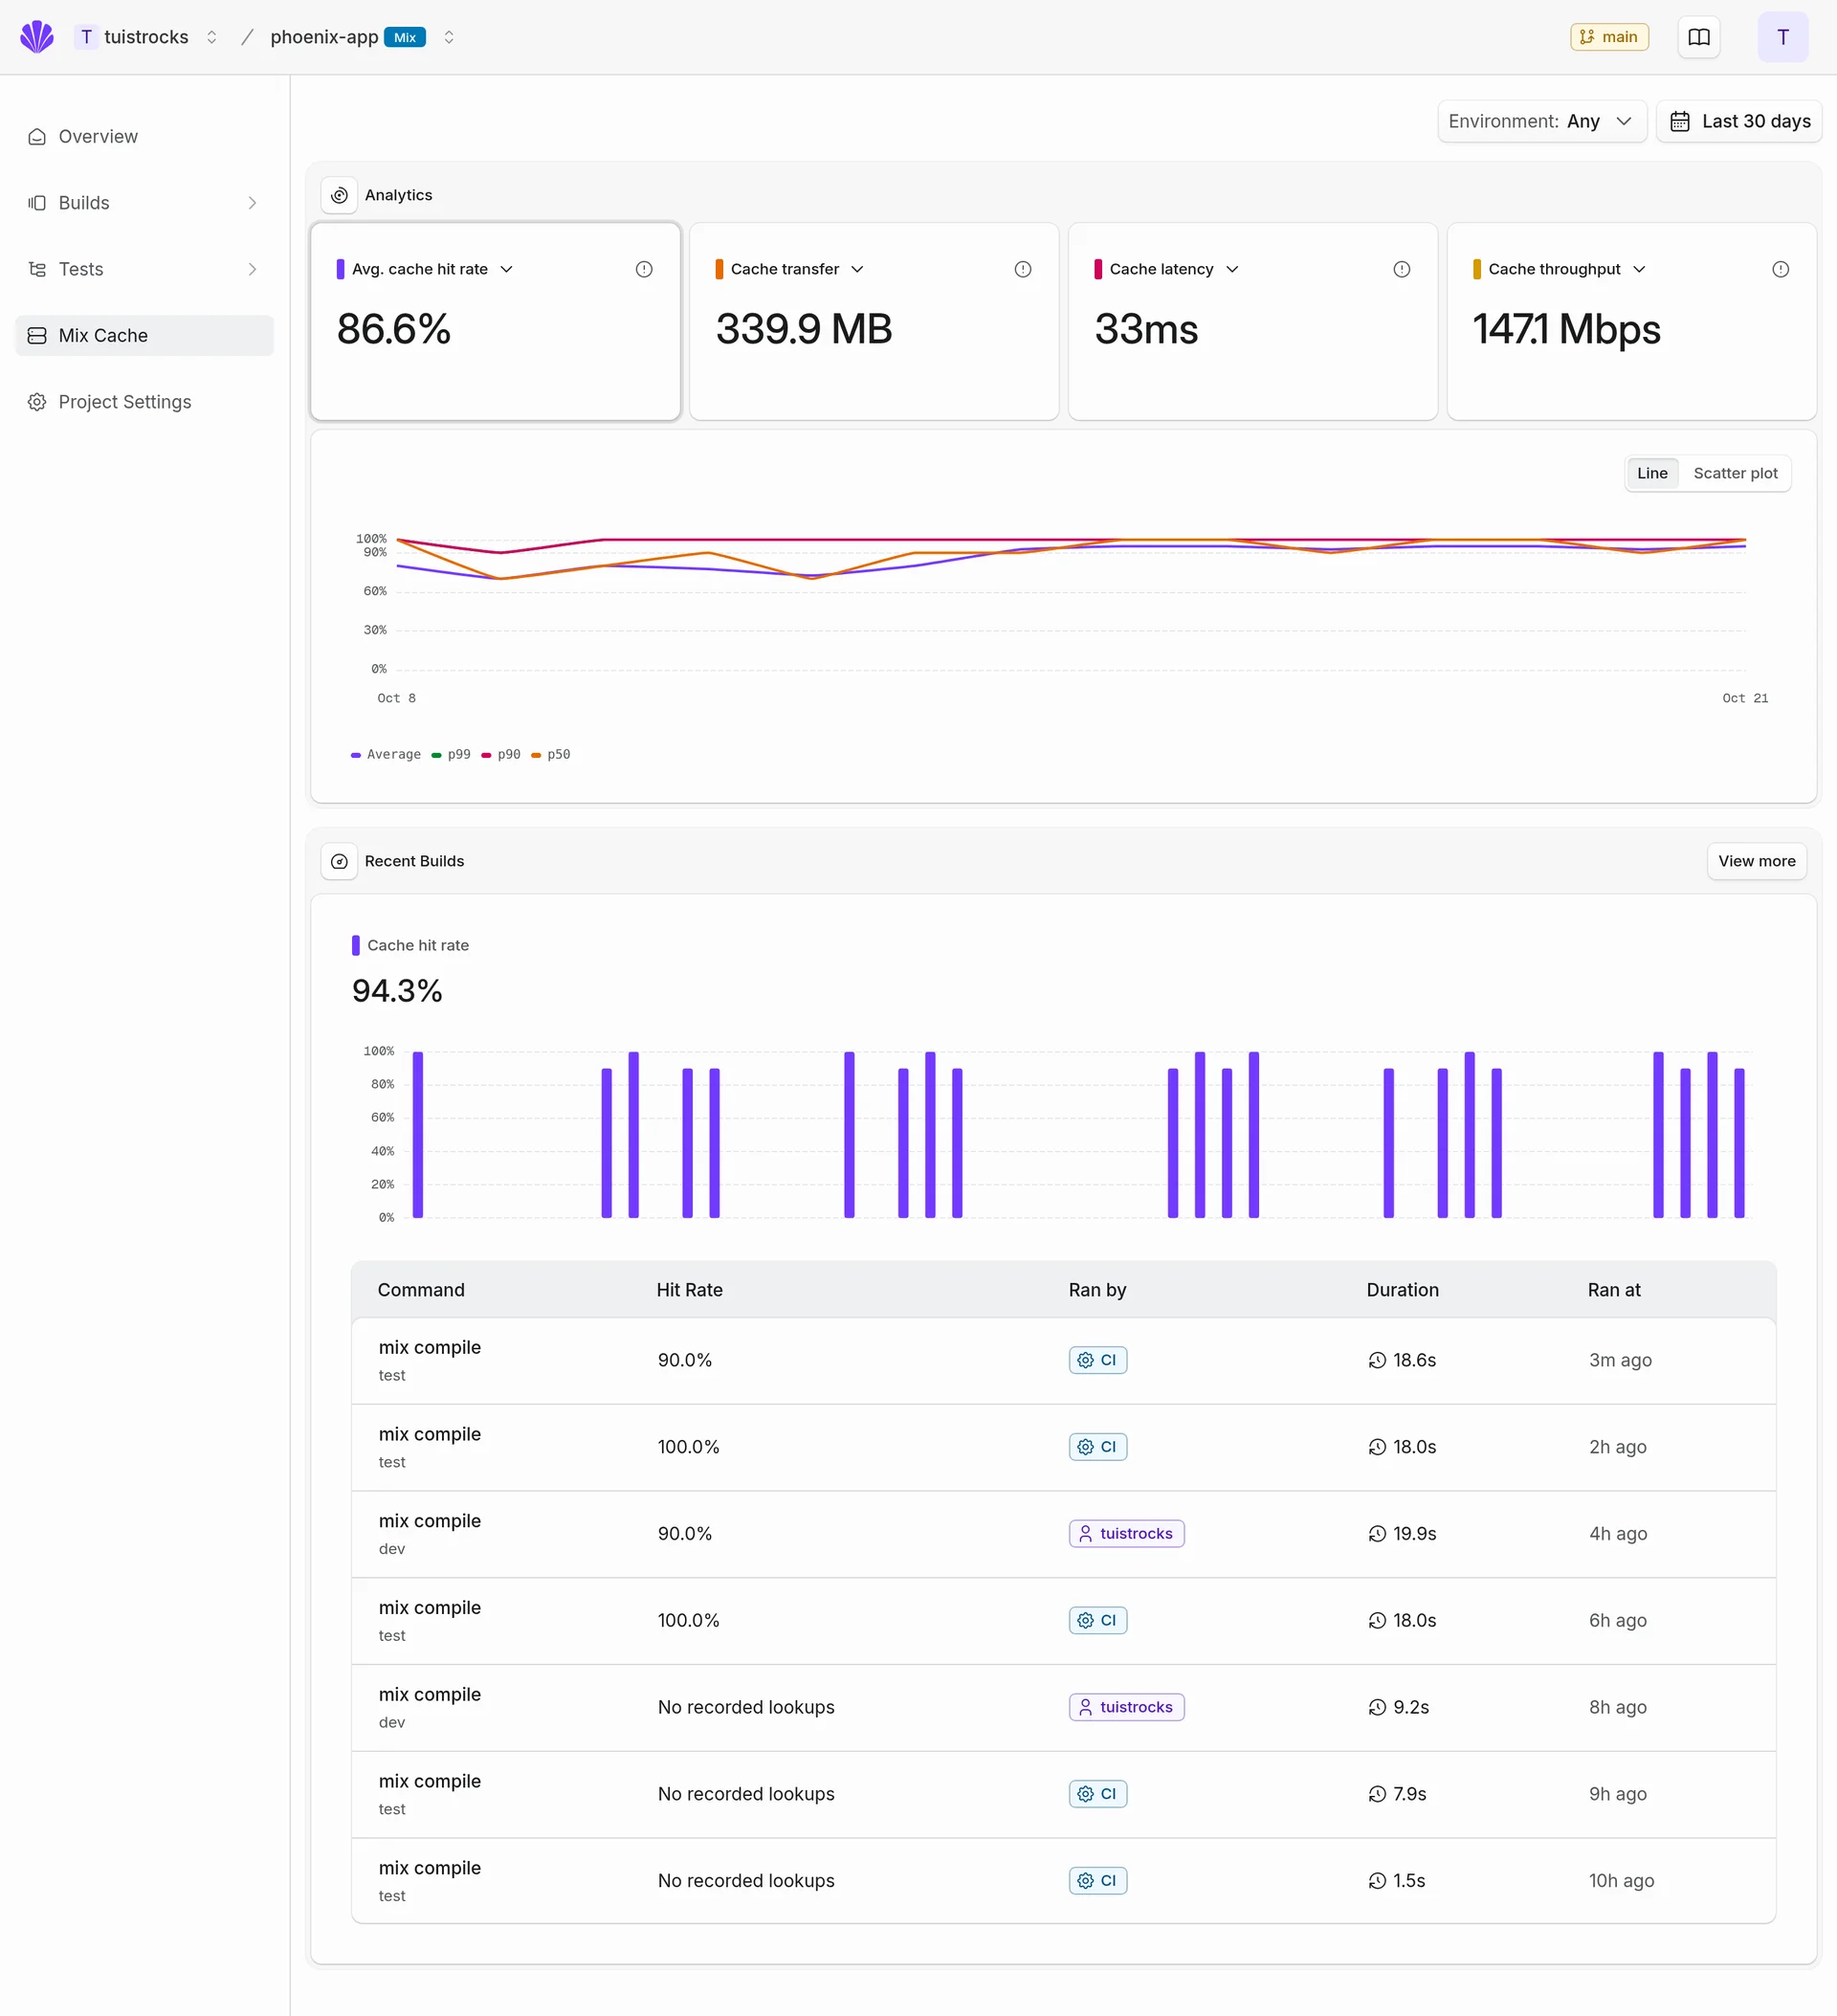Expand the Cache transfer metric dropdown
This screenshot has width=1837, height=2016.
pyautogui.click(x=857, y=269)
